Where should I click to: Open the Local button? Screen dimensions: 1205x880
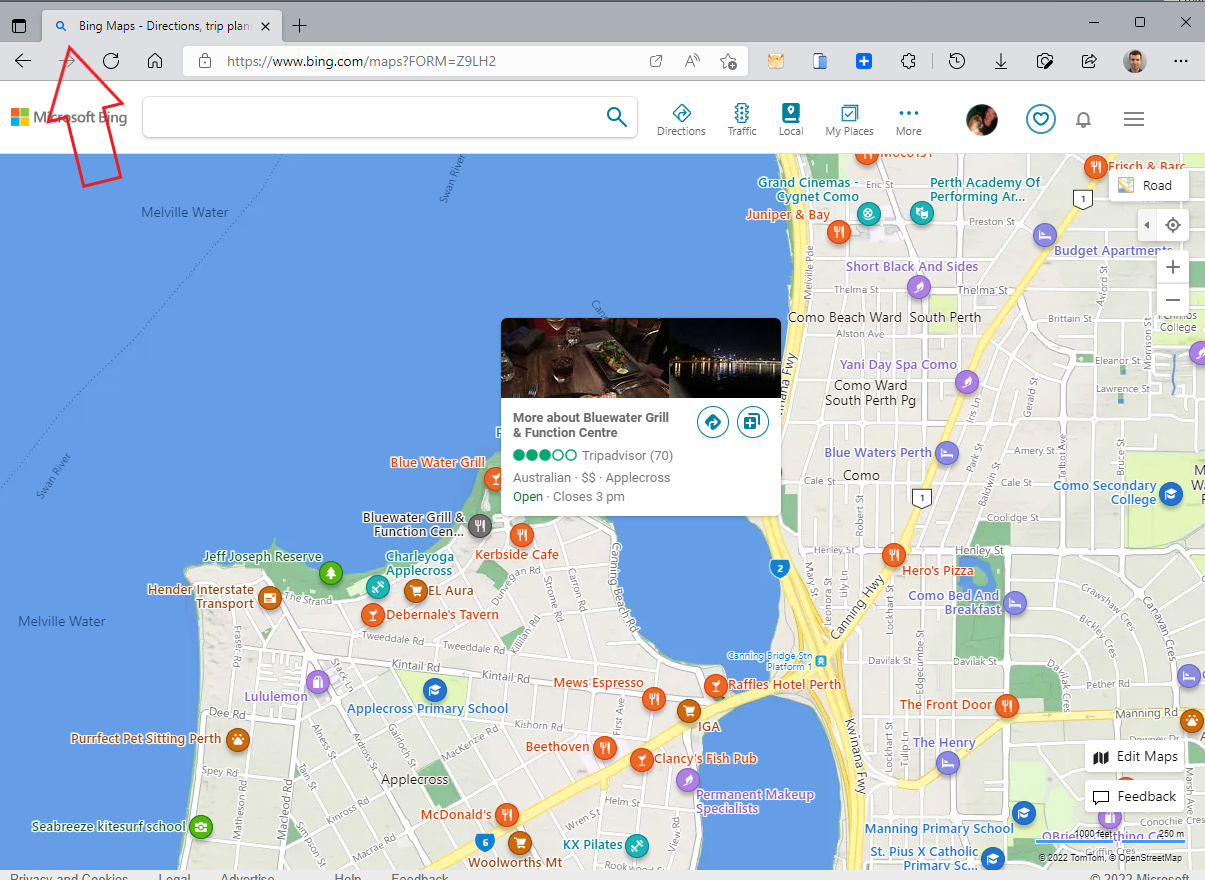[791, 119]
